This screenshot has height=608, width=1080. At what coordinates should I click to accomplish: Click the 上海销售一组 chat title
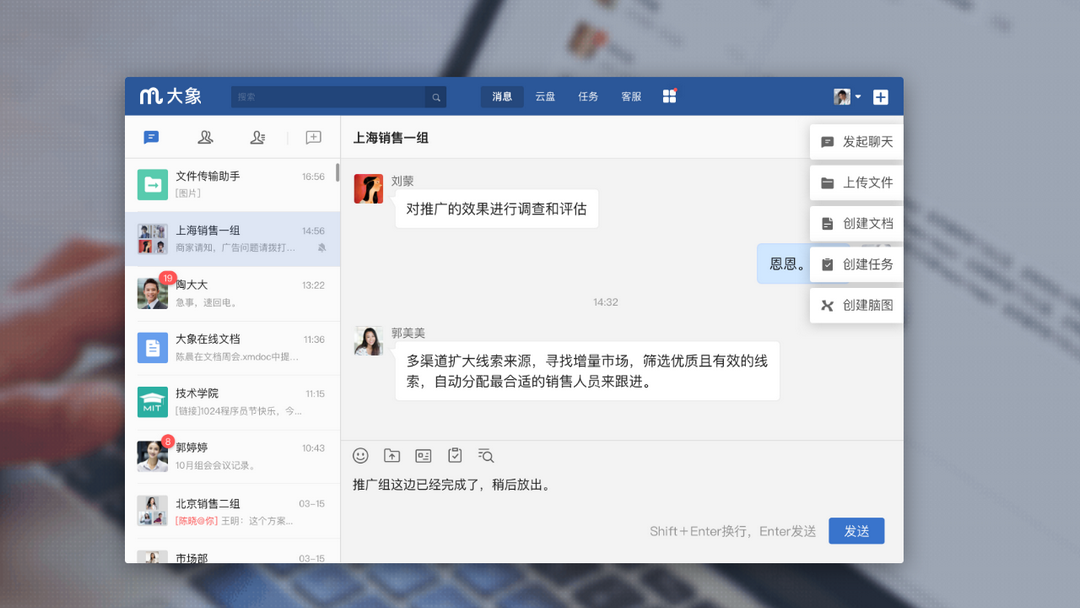click(x=391, y=138)
